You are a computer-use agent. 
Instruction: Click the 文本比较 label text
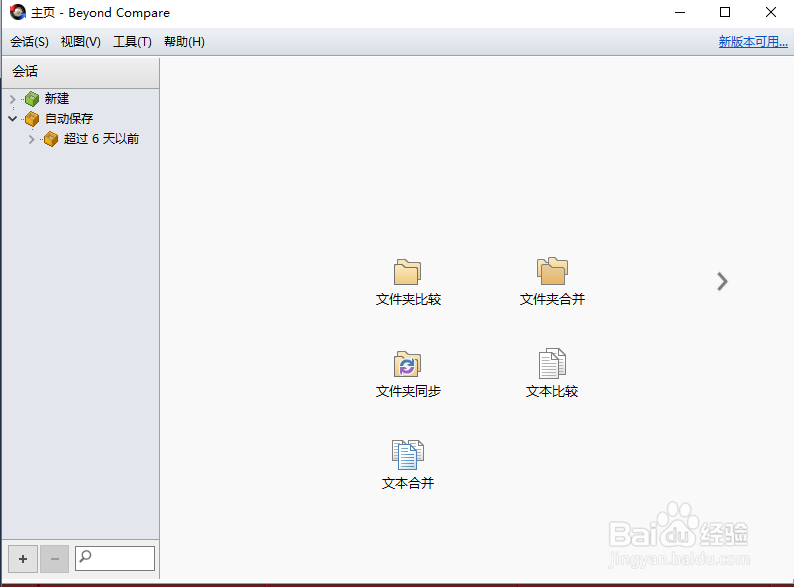(x=552, y=391)
